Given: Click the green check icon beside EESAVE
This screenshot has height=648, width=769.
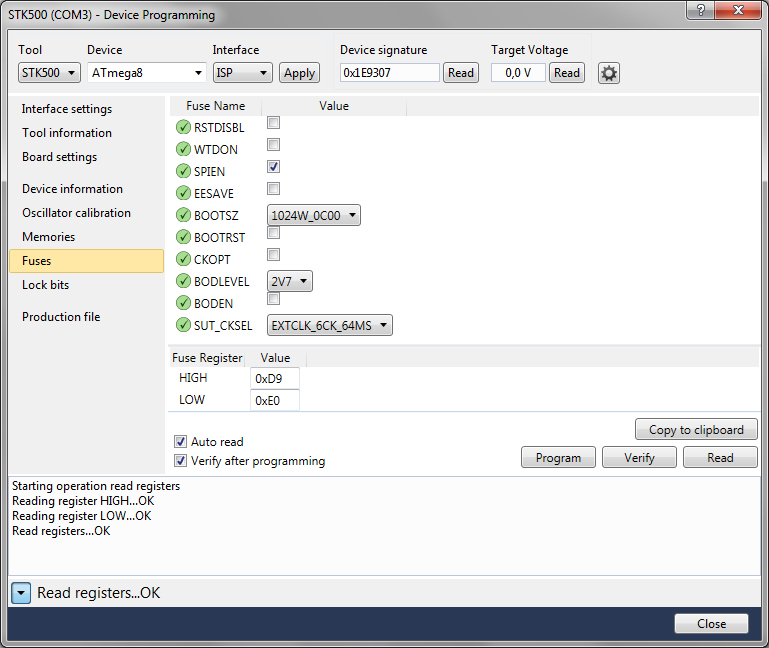Looking at the screenshot, I should 183,193.
